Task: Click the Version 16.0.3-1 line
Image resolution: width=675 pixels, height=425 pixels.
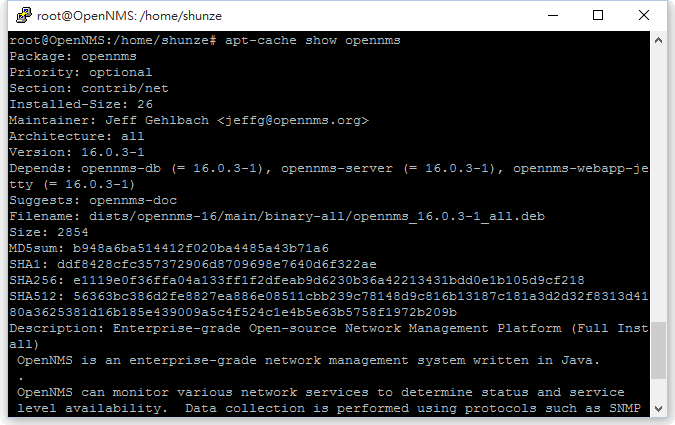Action: (x=77, y=152)
